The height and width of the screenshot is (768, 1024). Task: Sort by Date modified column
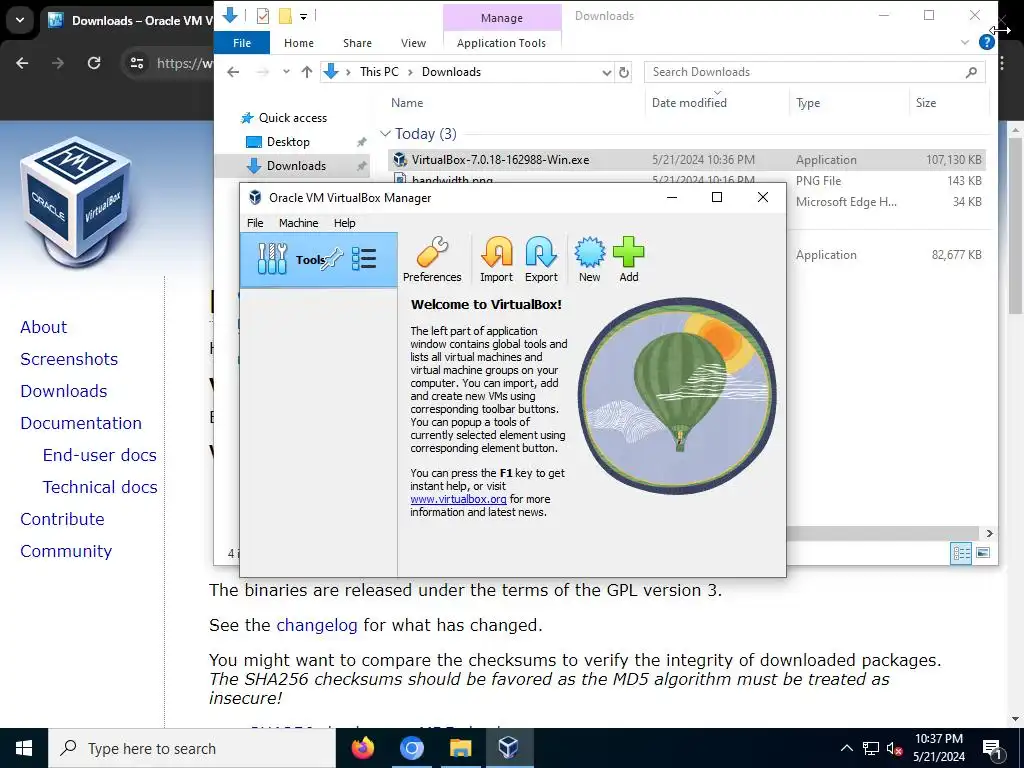(x=689, y=103)
